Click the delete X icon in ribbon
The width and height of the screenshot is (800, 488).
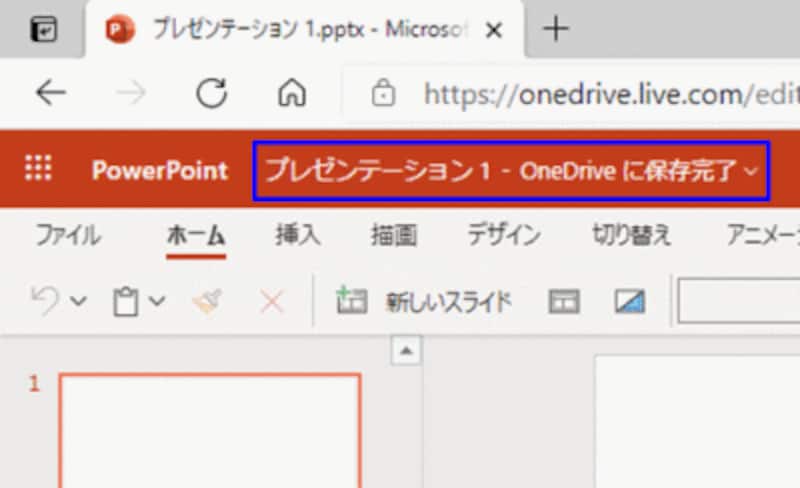tap(271, 302)
